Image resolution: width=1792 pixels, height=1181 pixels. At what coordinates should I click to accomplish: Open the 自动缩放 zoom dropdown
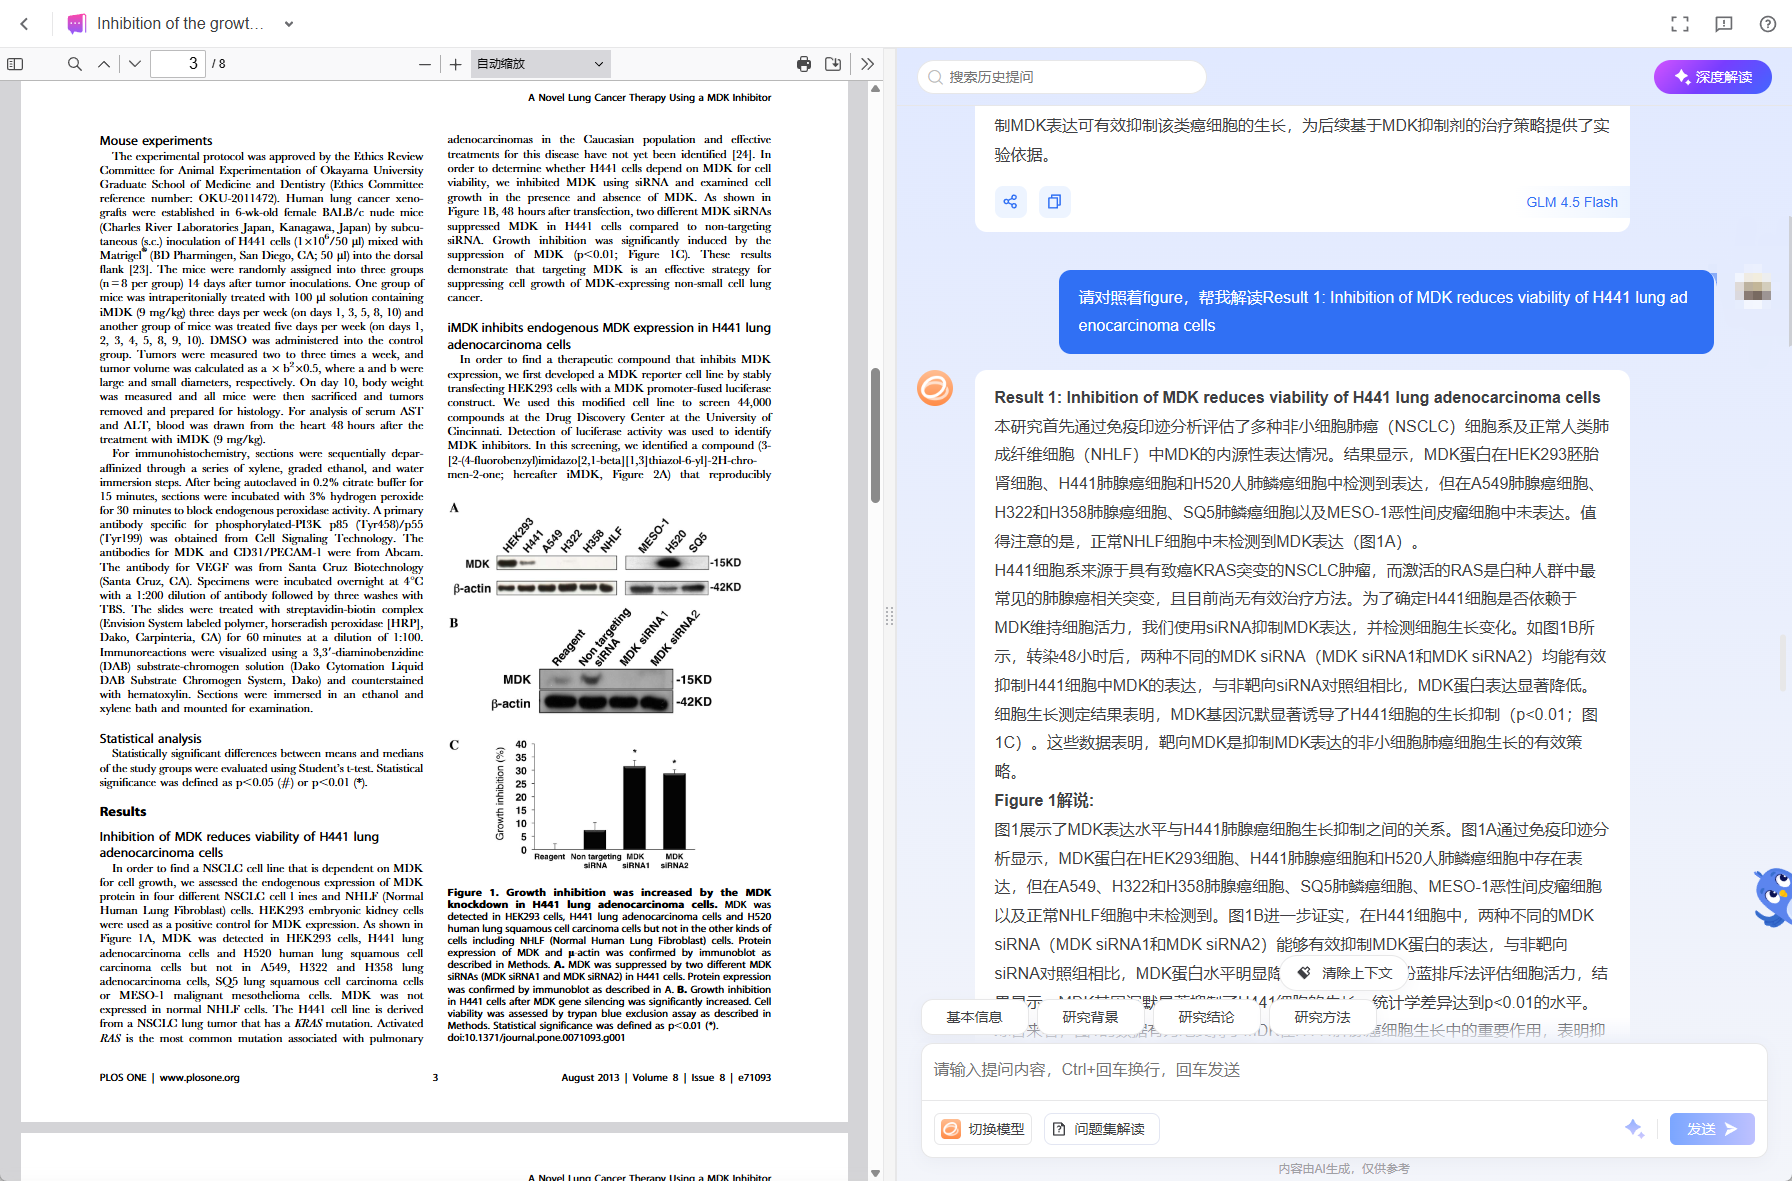click(x=540, y=64)
